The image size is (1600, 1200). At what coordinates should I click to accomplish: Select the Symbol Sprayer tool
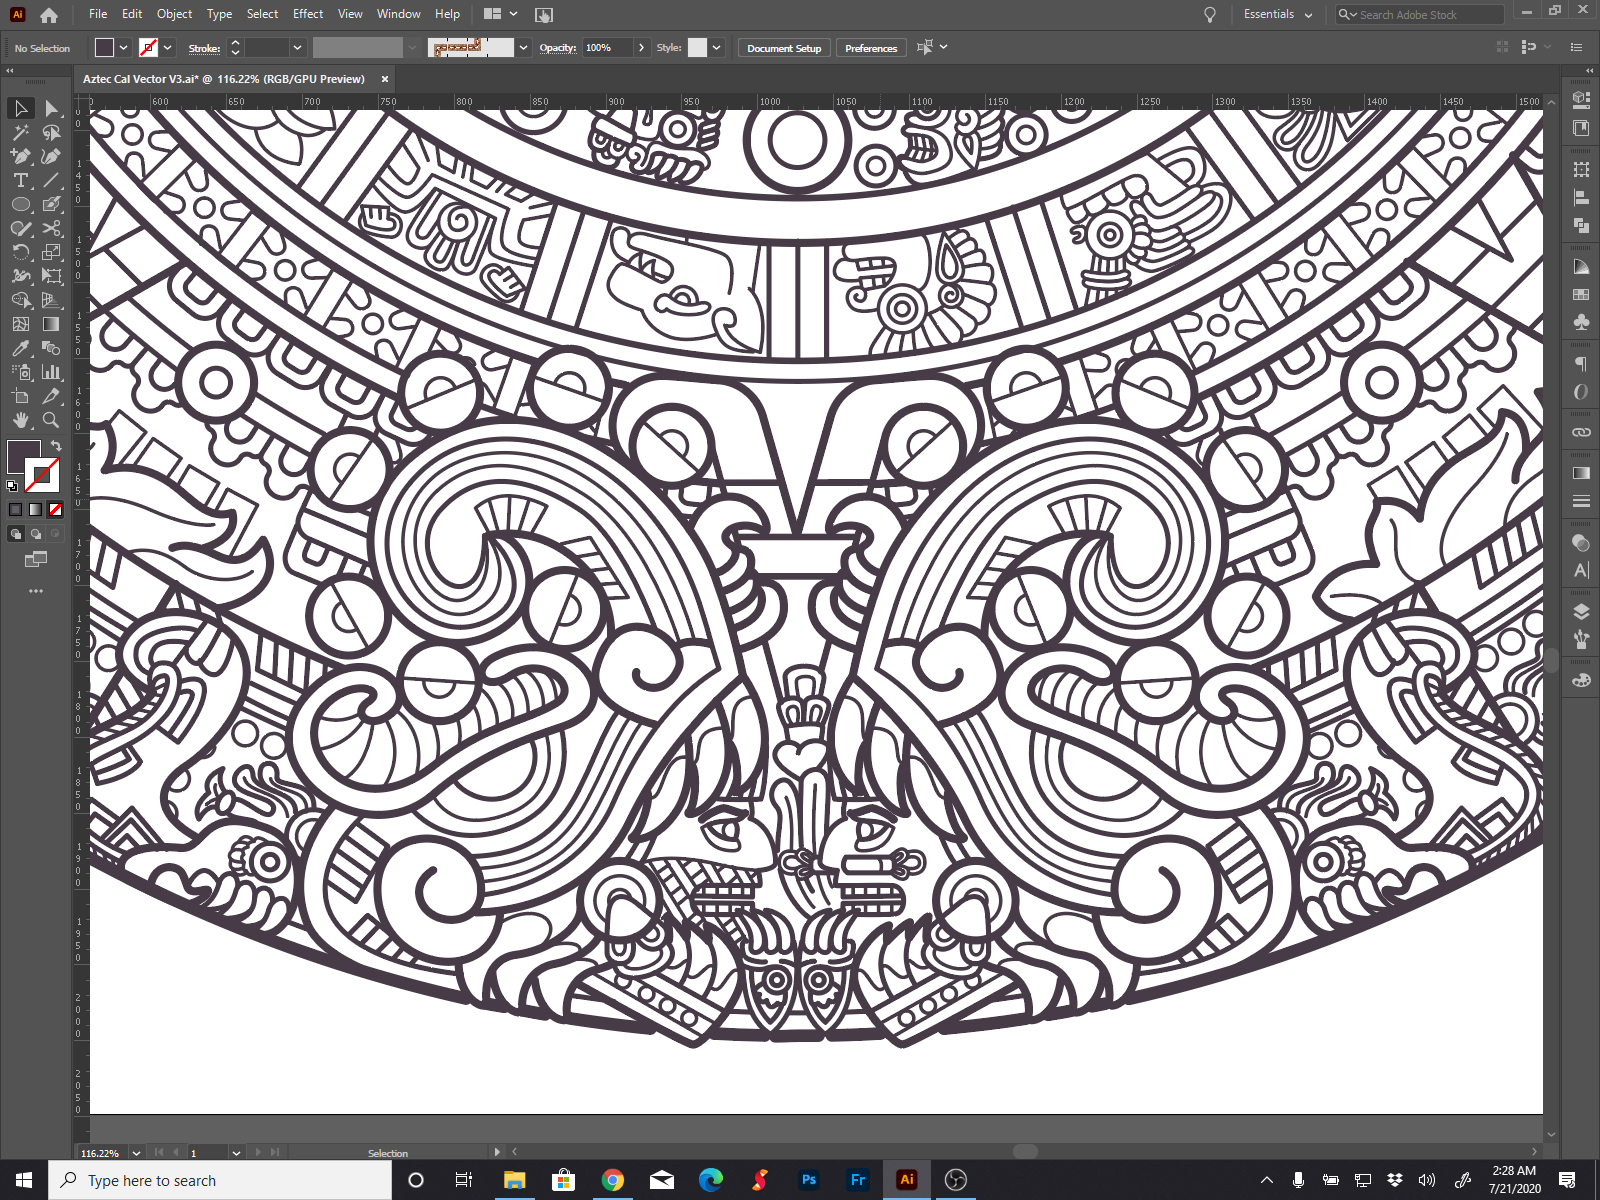tap(21, 372)
